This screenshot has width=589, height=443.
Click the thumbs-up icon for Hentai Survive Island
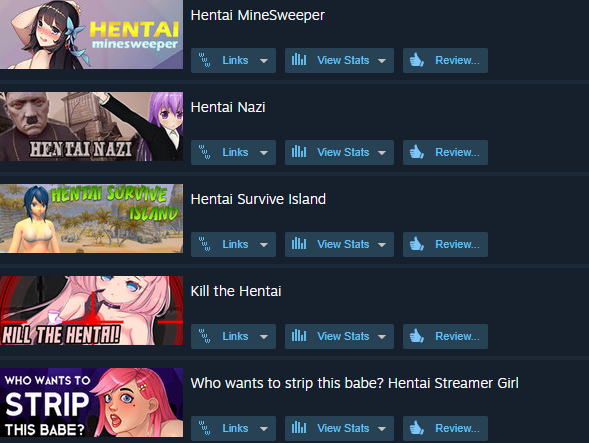[x=417, y=244]
